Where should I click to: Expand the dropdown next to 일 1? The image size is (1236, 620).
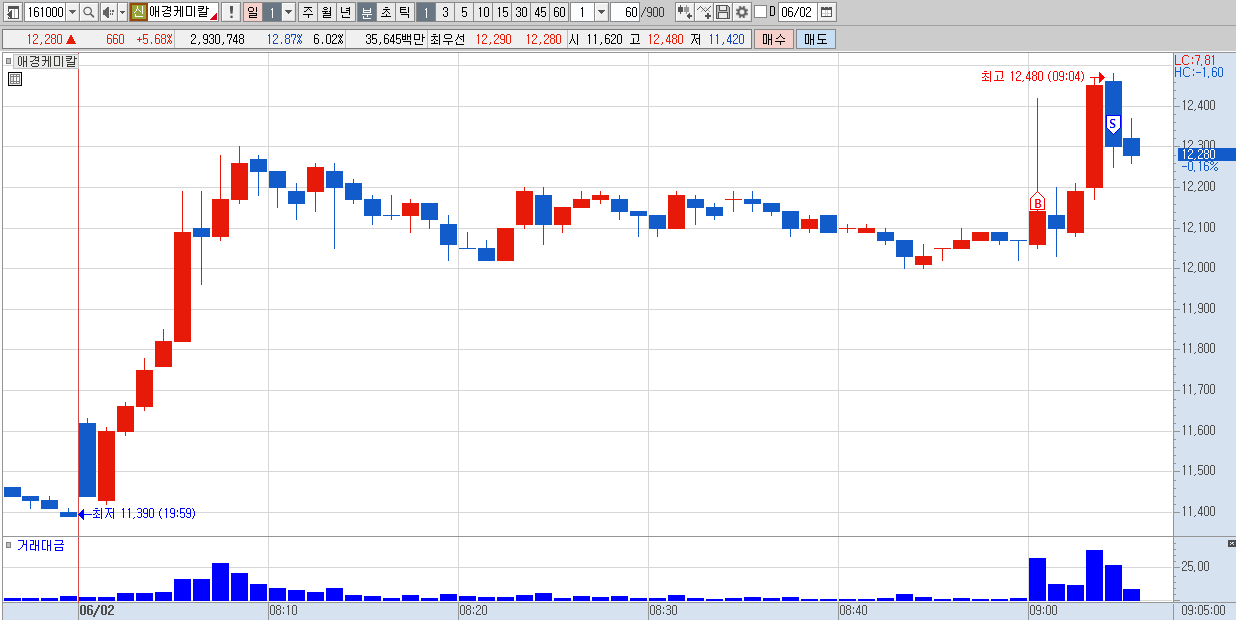coord(288,12)
